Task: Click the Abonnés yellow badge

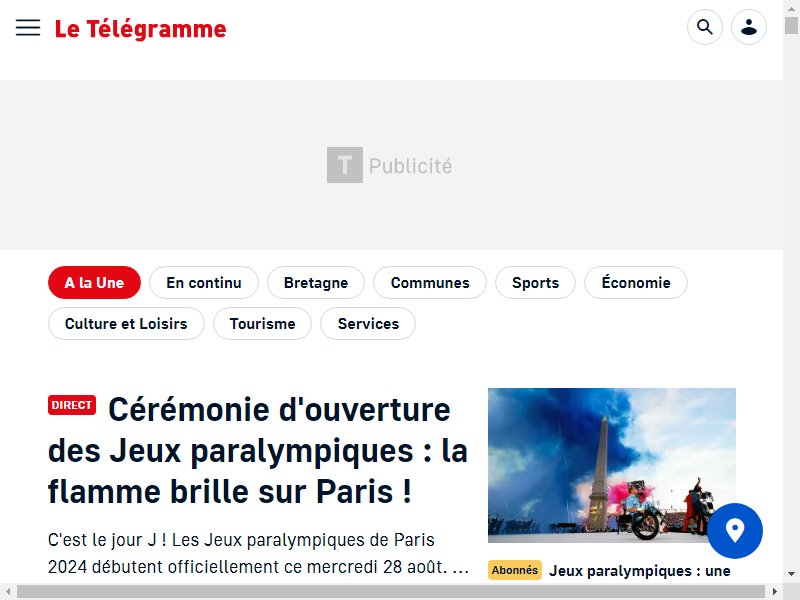Action: [515, 570]
